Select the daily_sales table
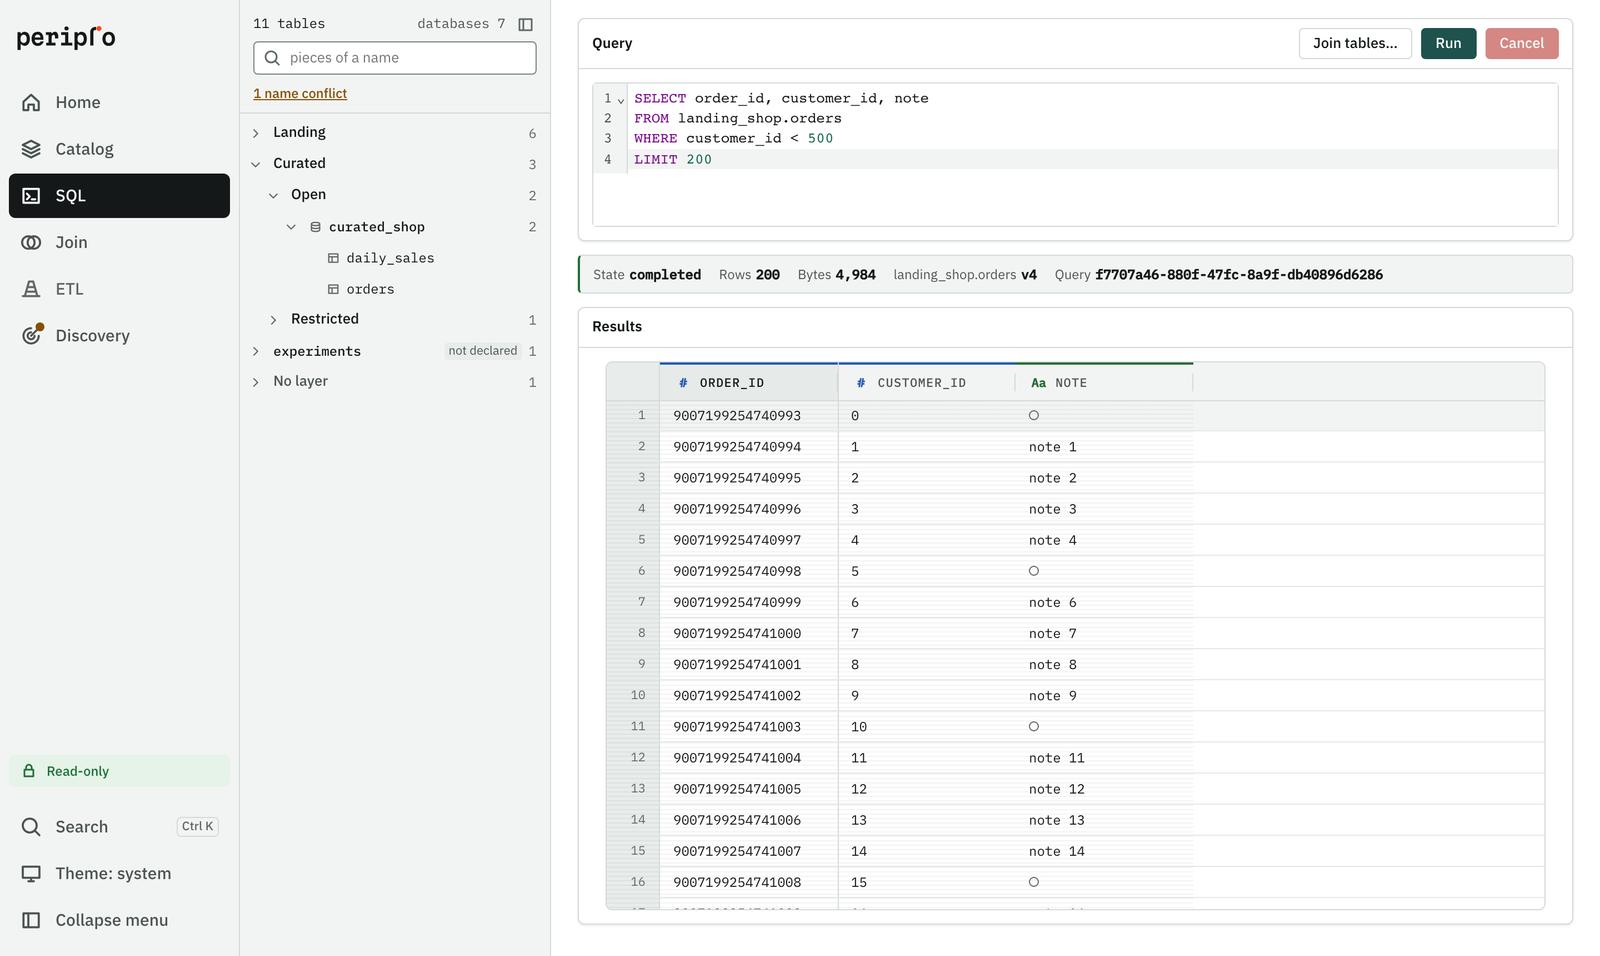1600x956 pixels. pos(390,258)
